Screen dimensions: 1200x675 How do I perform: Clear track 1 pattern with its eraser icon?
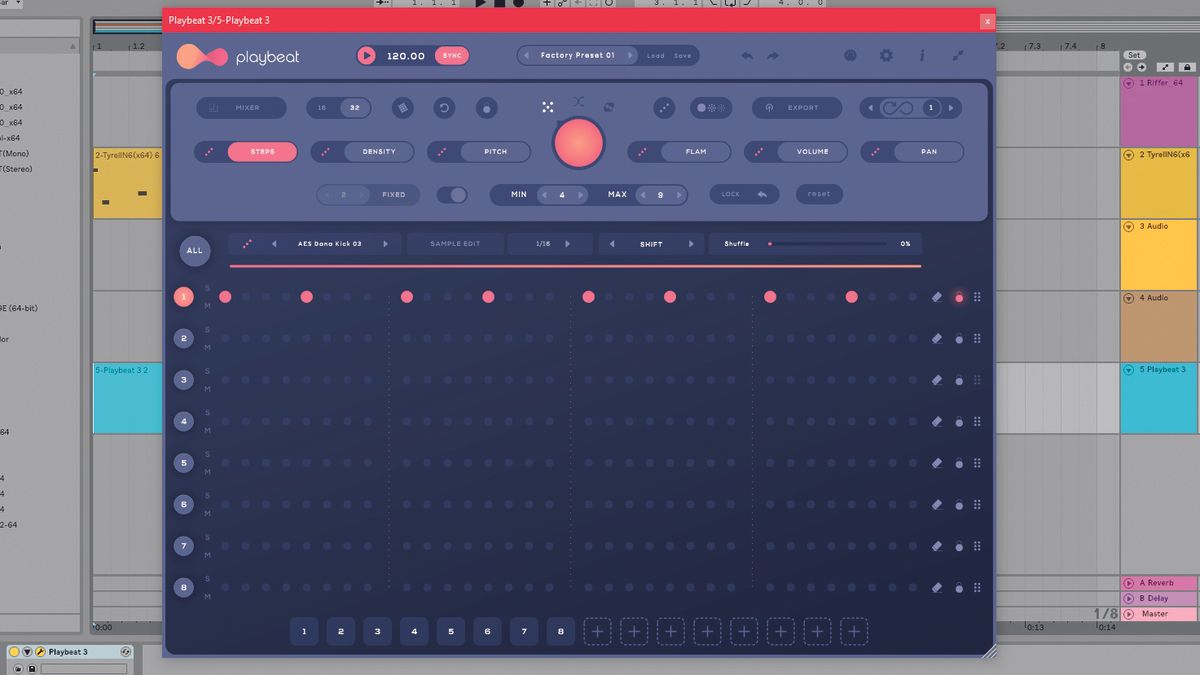tap(936, 296)
